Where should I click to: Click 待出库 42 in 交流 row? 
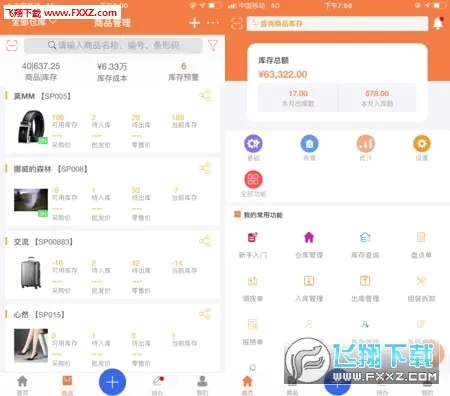pyautogui.click(x=136, y=263)
